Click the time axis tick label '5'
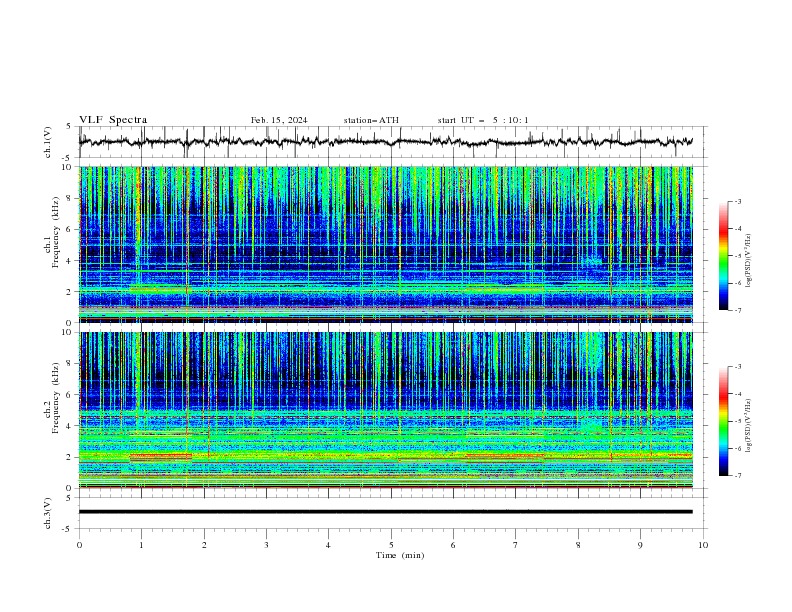The width and height of the screenshot is (792, 612). [391, 545]
